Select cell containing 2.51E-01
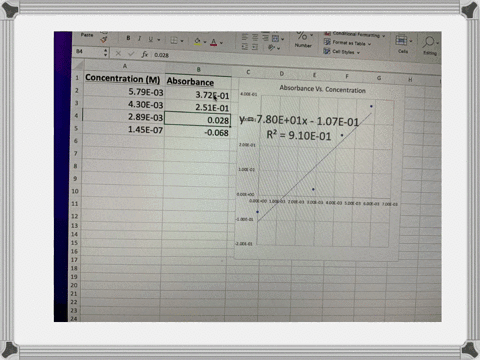This screenshot has height=360, width=480. coord(198,108)
